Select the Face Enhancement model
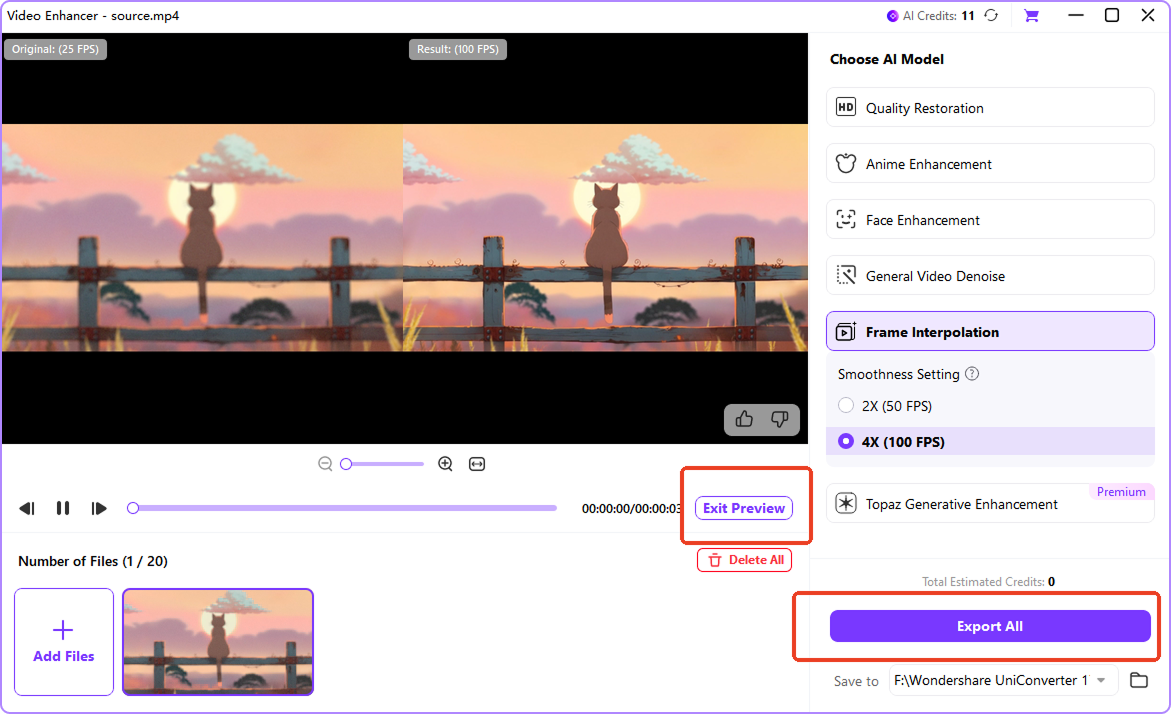The image size is (1171, 714). [x=989, y=219]
